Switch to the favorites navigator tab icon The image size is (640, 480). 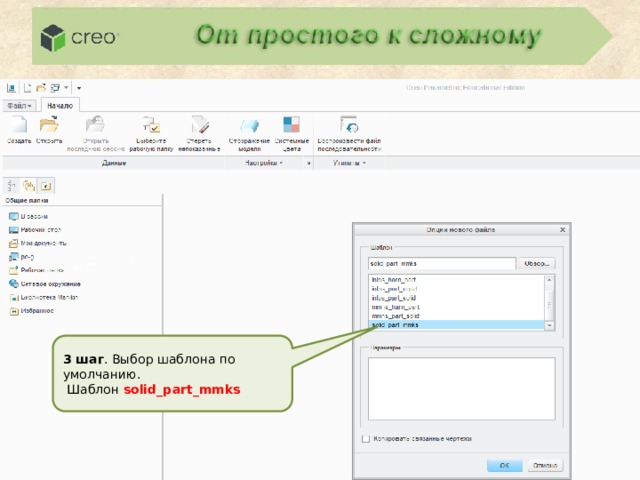point(46,186)
